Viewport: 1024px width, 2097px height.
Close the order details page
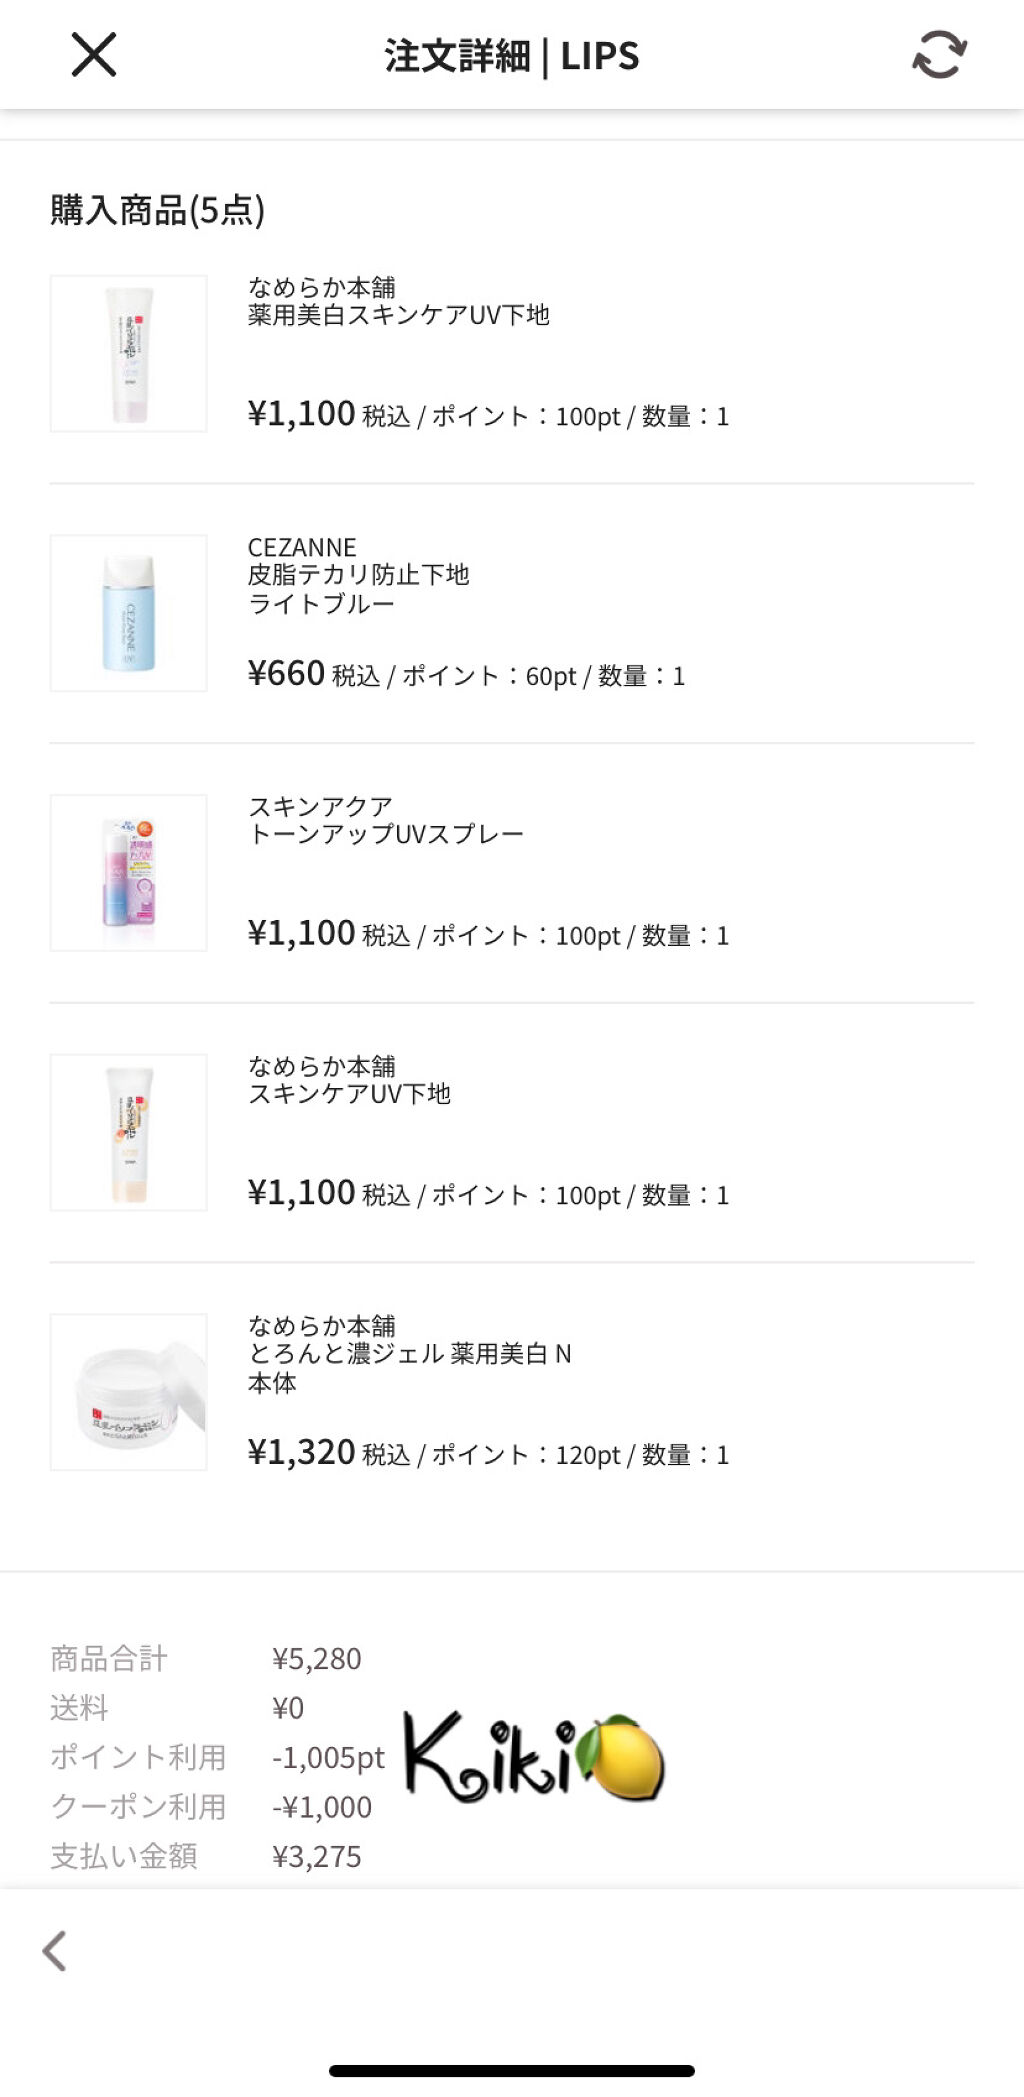94,55
